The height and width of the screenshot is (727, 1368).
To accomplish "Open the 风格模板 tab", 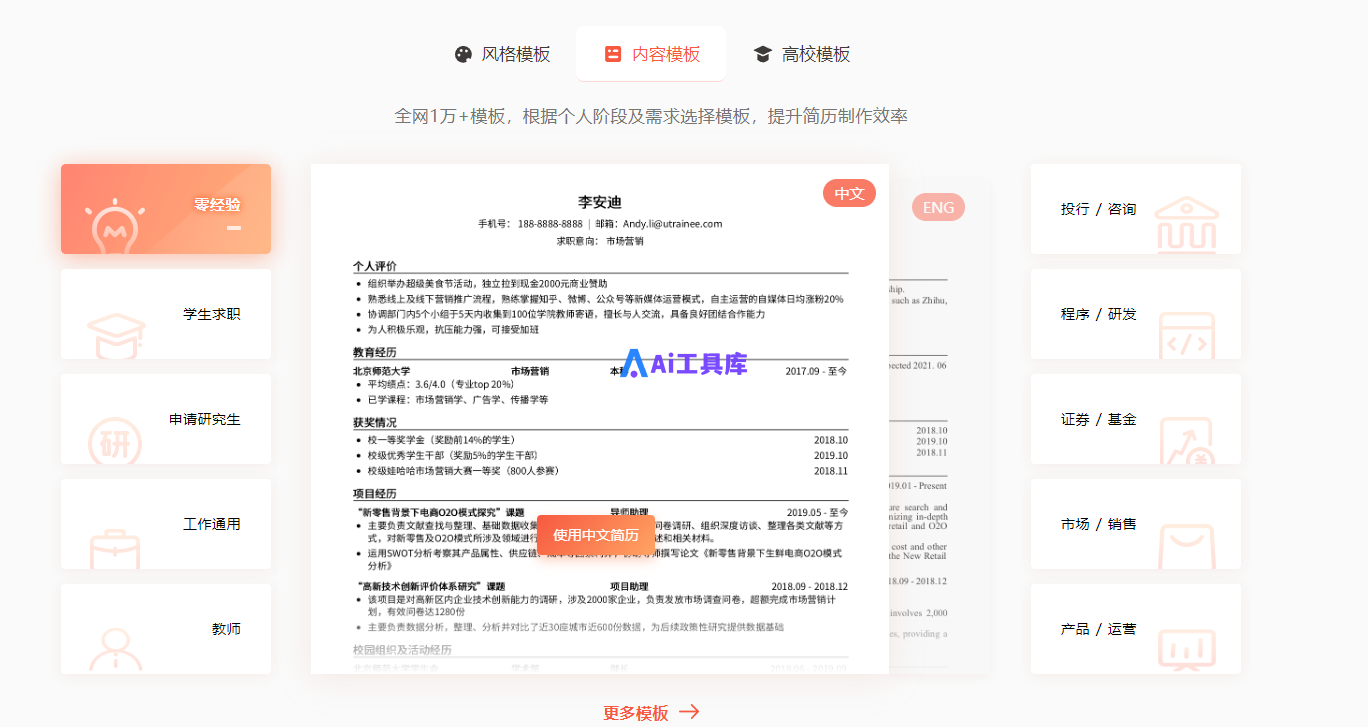I will pyautogui.click(x=502, y=54).
